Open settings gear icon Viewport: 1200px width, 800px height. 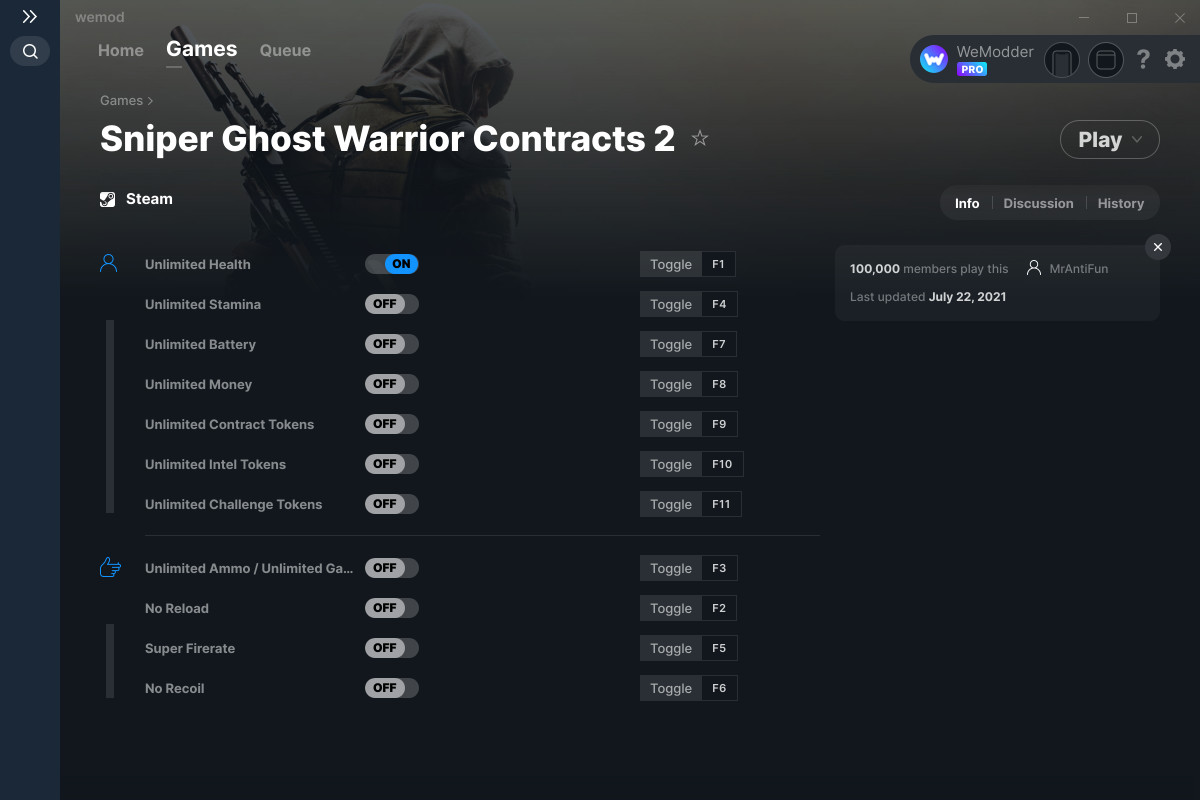(x=1175, y=60)
